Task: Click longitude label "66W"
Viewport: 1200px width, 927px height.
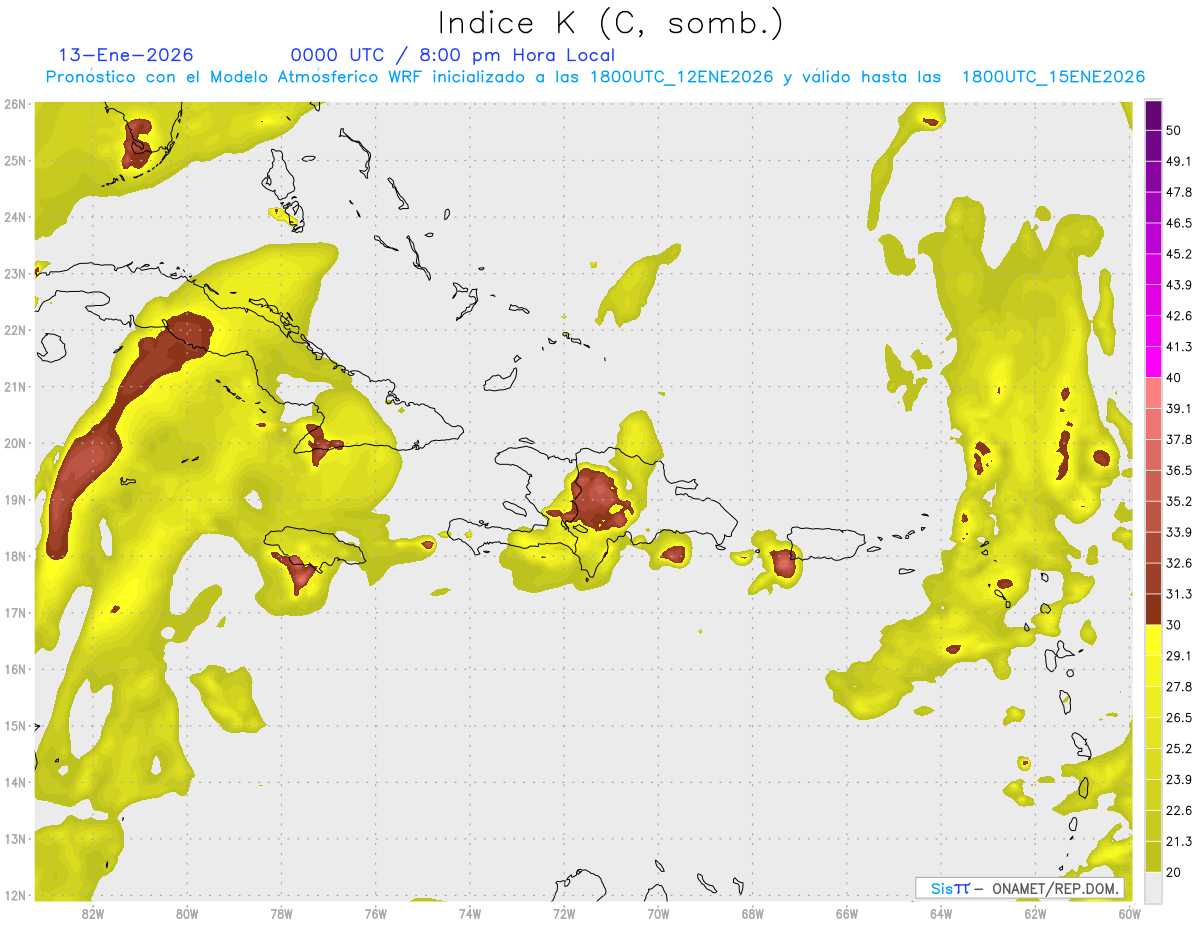Action: click(847, 913)
